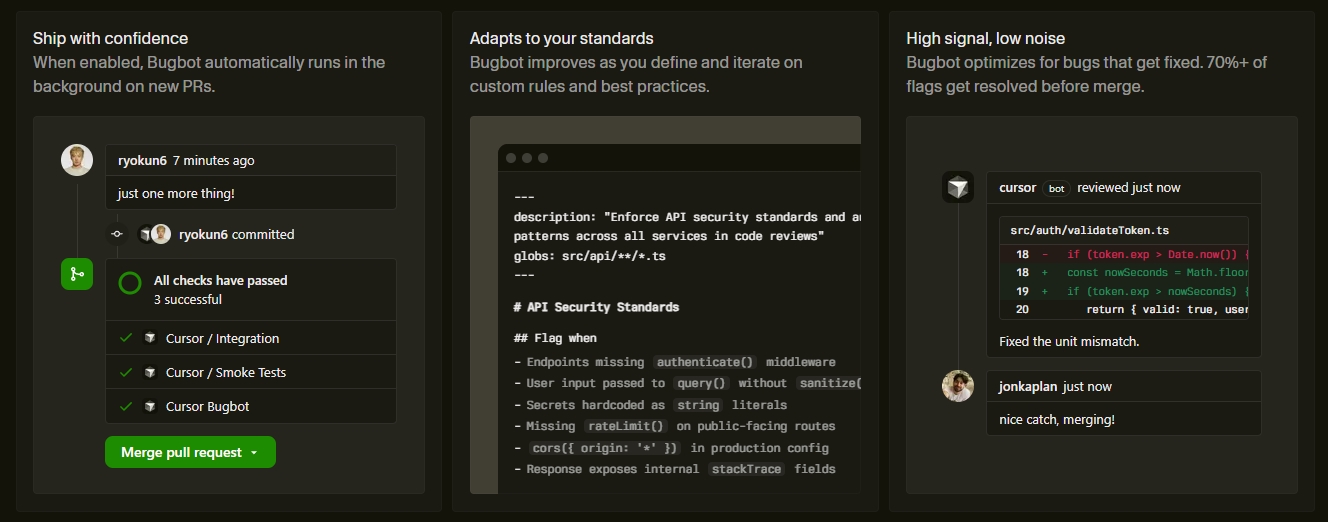
Task: Click the green merge branch icon
Action: point(77,274)
